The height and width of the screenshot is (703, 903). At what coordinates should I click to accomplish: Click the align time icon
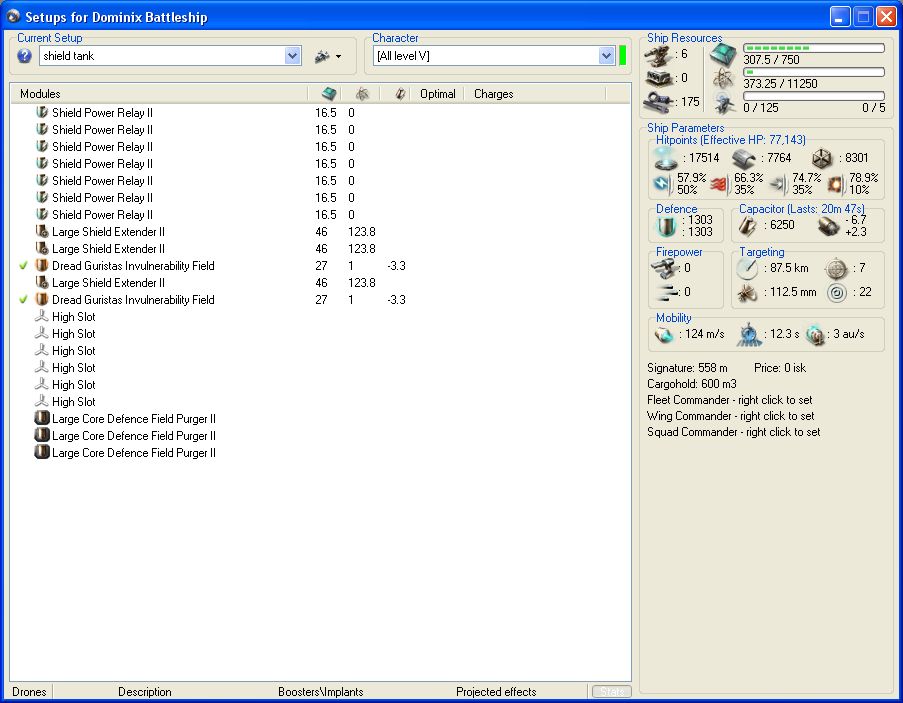(749, 335)
